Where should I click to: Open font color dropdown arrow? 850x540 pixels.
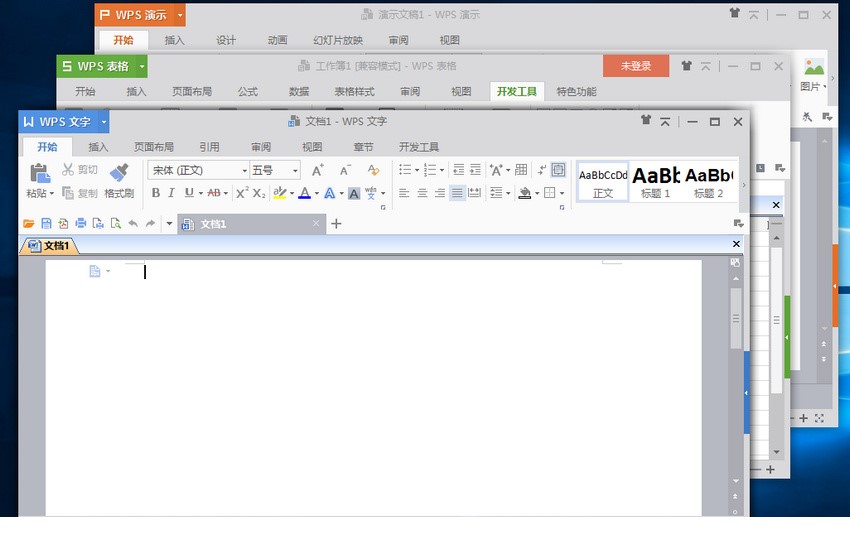click(317, 193)
